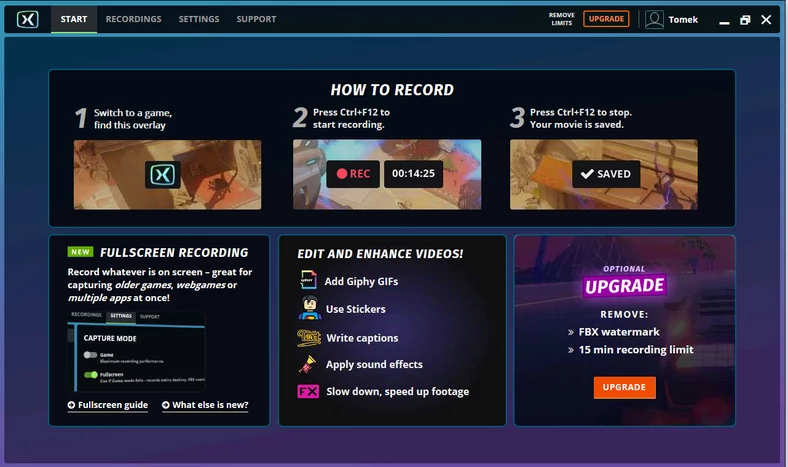Open the RECORDINGS tab
788x467 pixels.
(x=133, y=19)
